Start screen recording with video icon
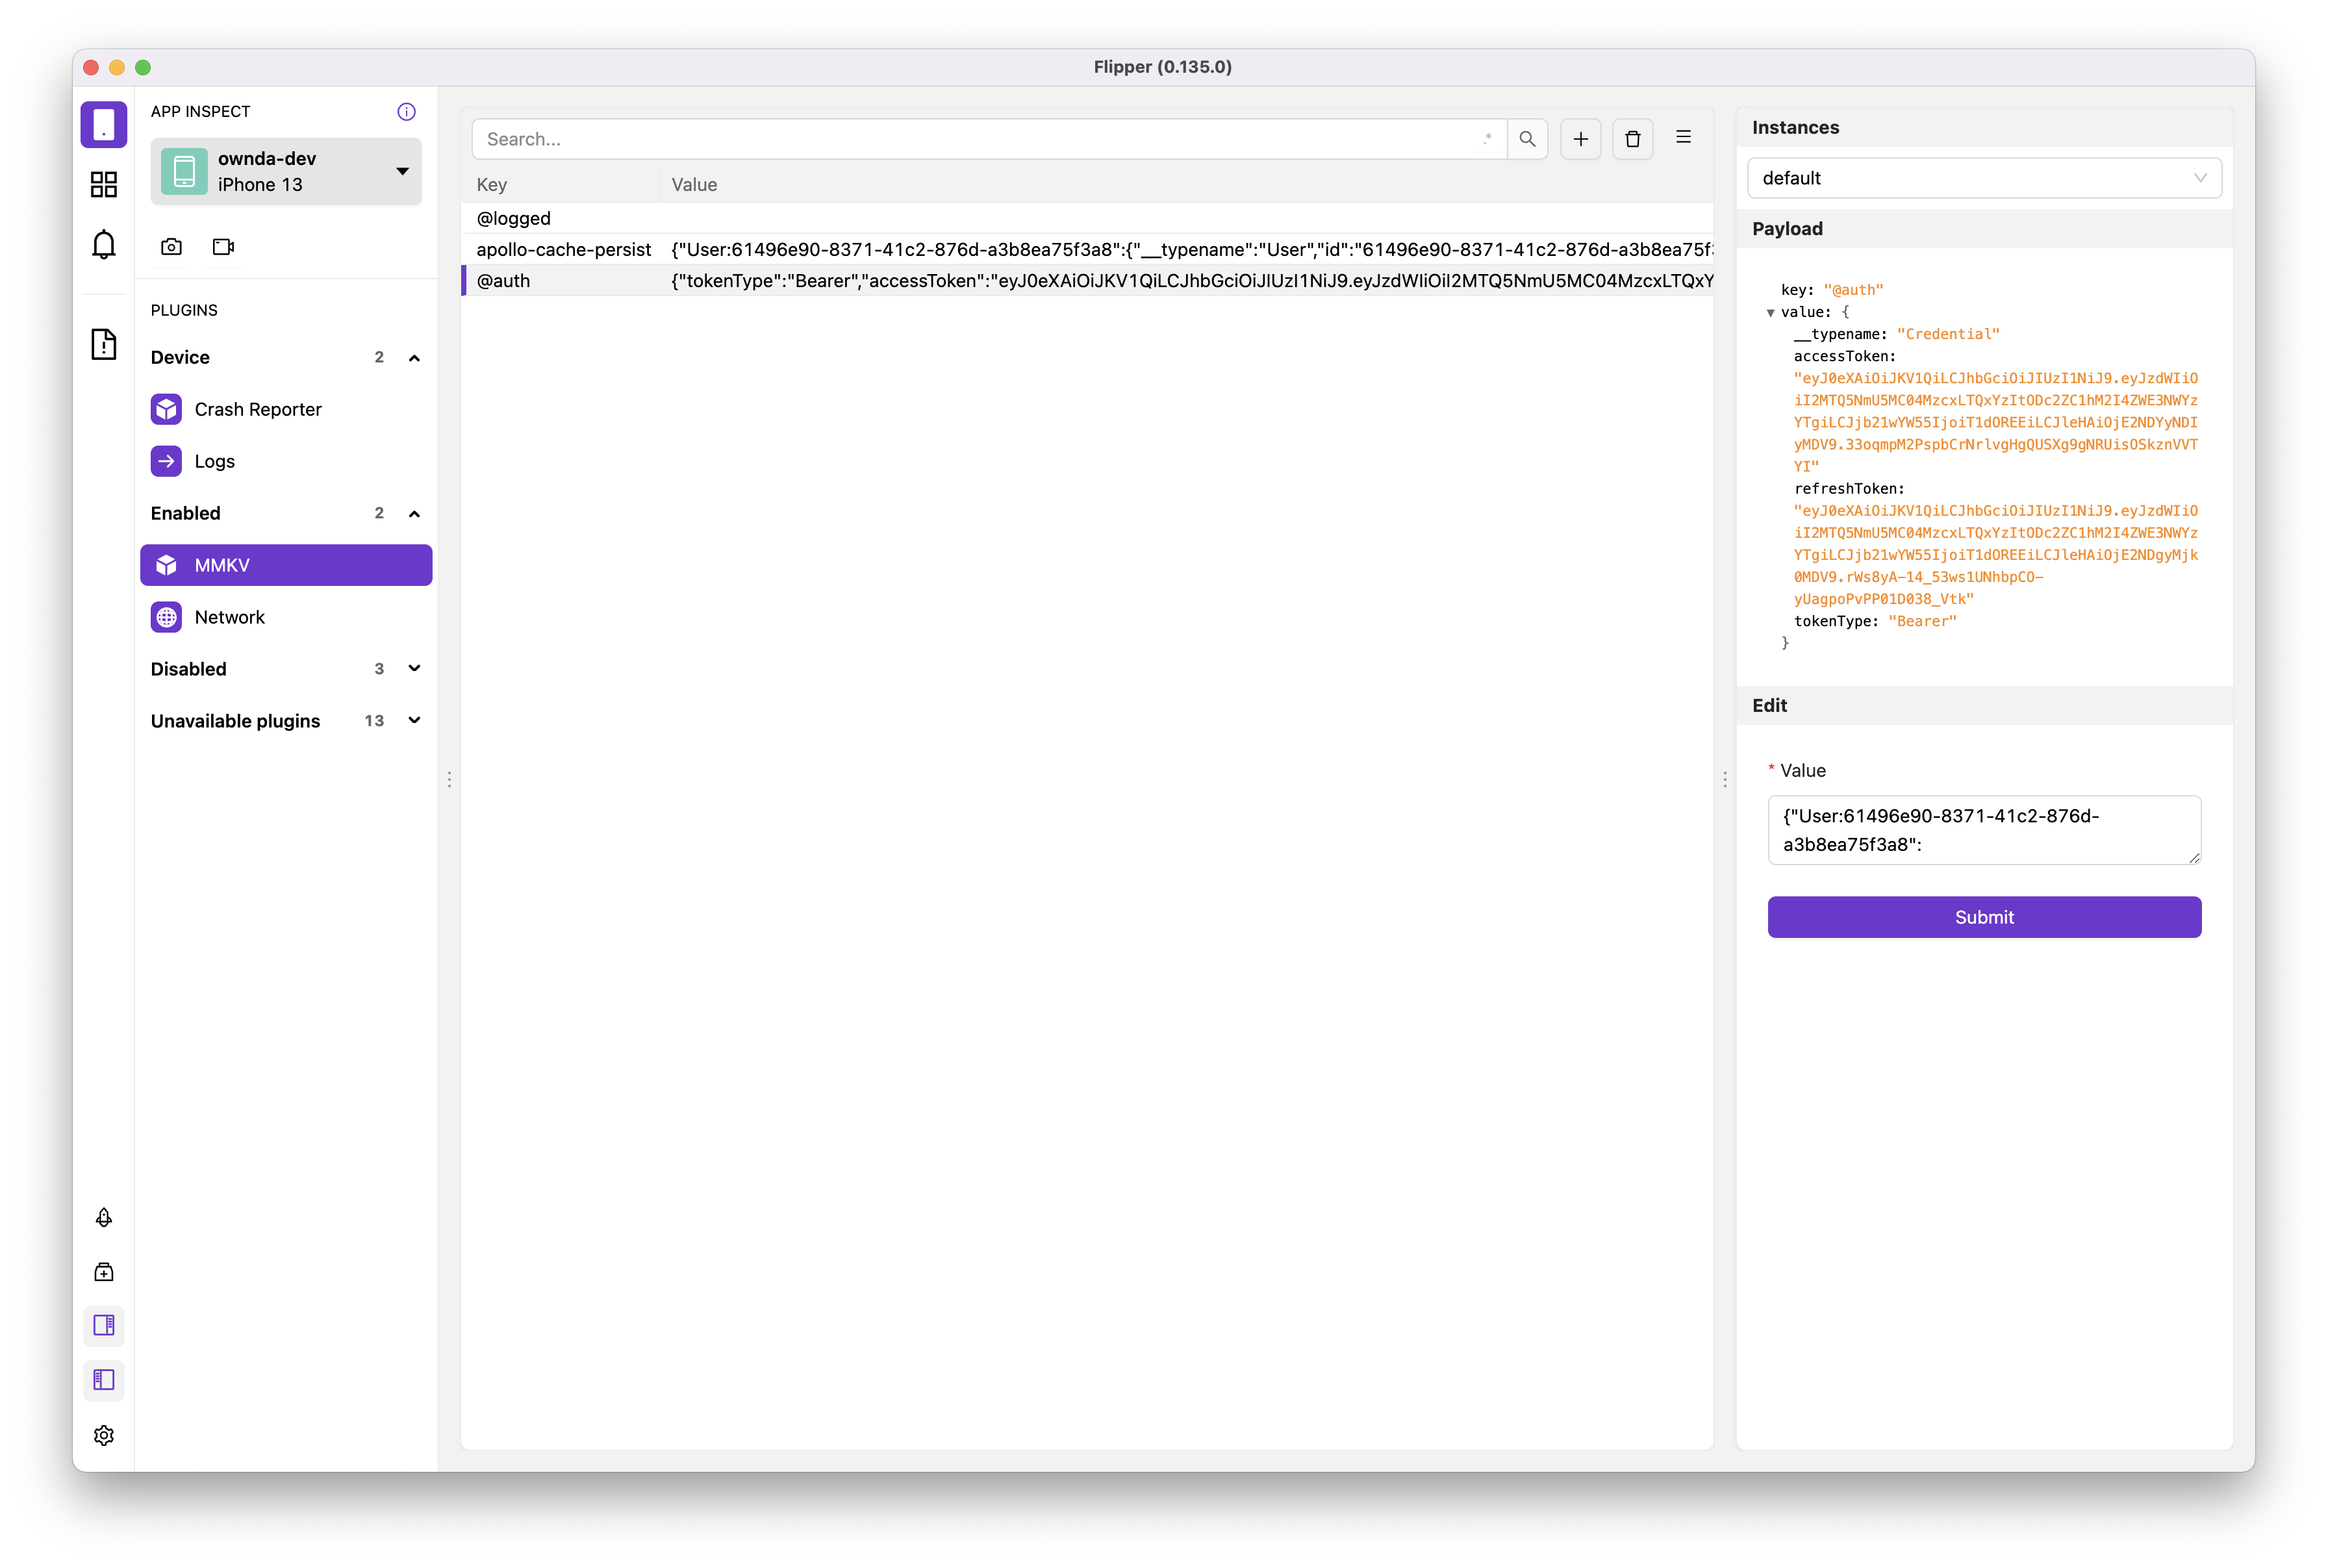 click(x=223, y=246)
